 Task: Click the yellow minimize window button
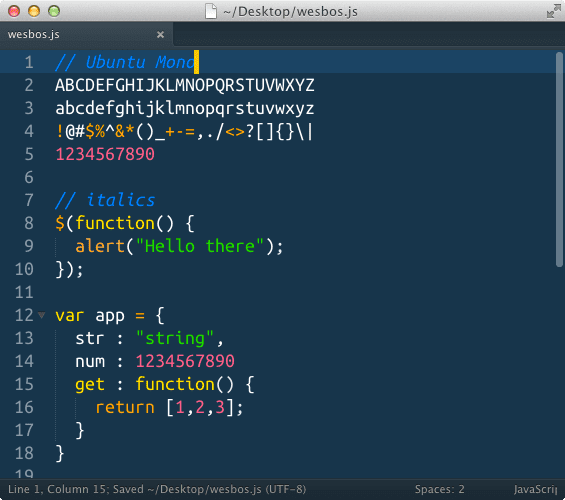(x=34, y=11)
